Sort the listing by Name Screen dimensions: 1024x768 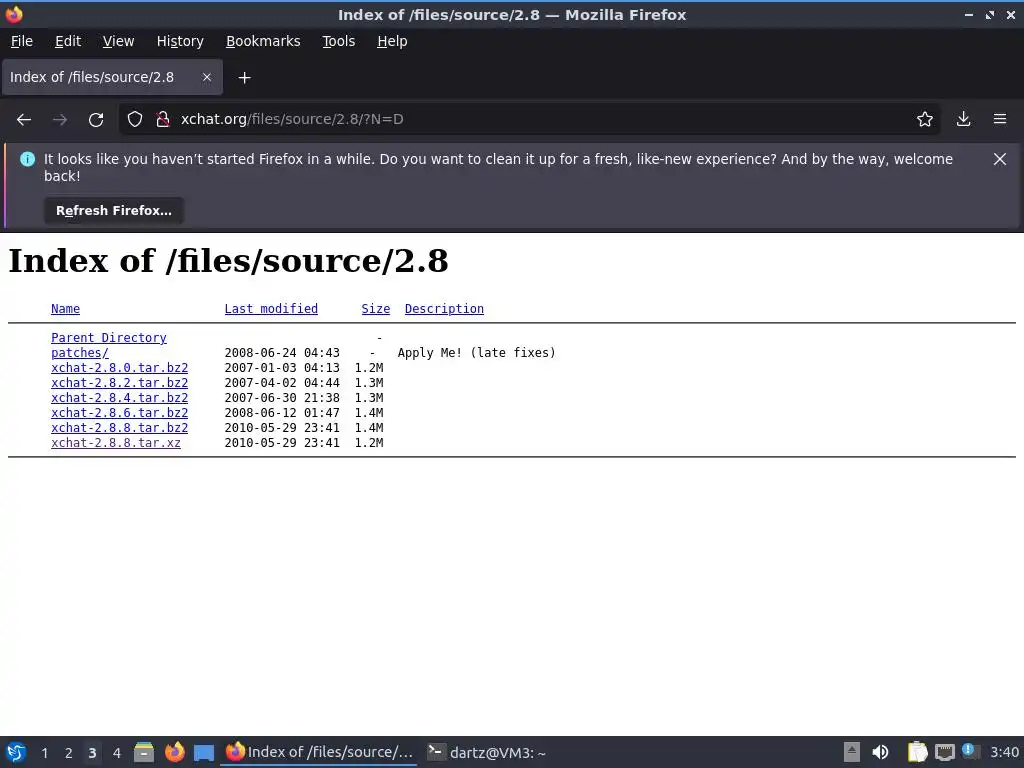point(65,309)
